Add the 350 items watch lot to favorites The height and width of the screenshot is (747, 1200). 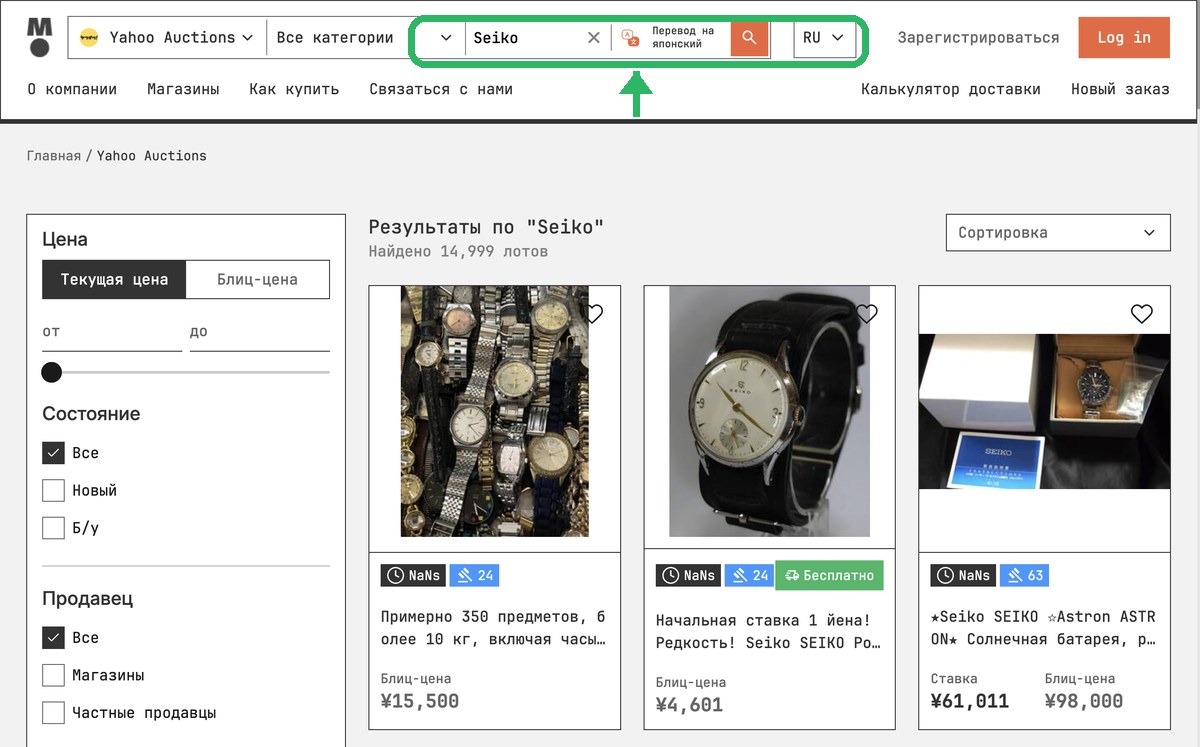tap(594, 313)
